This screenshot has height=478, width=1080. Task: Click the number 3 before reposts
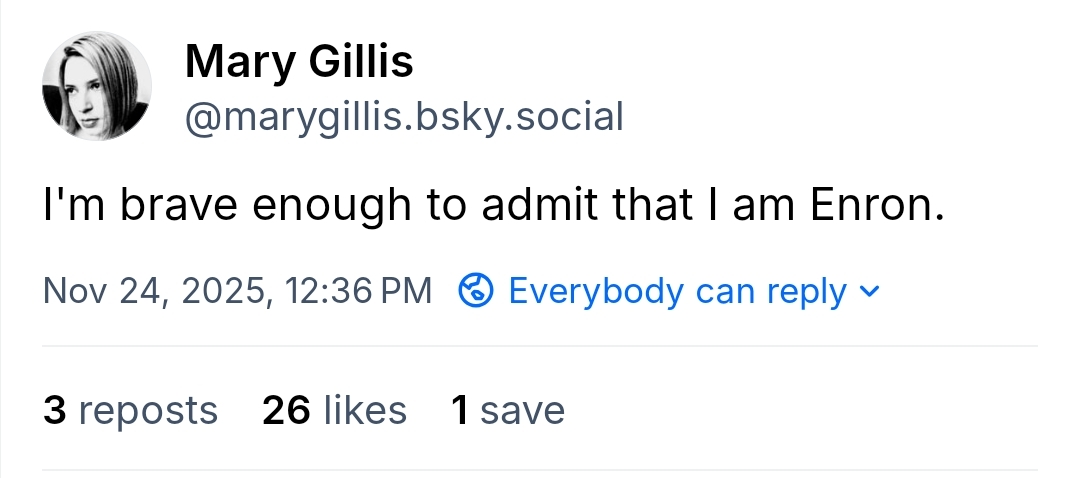[54, 410]
